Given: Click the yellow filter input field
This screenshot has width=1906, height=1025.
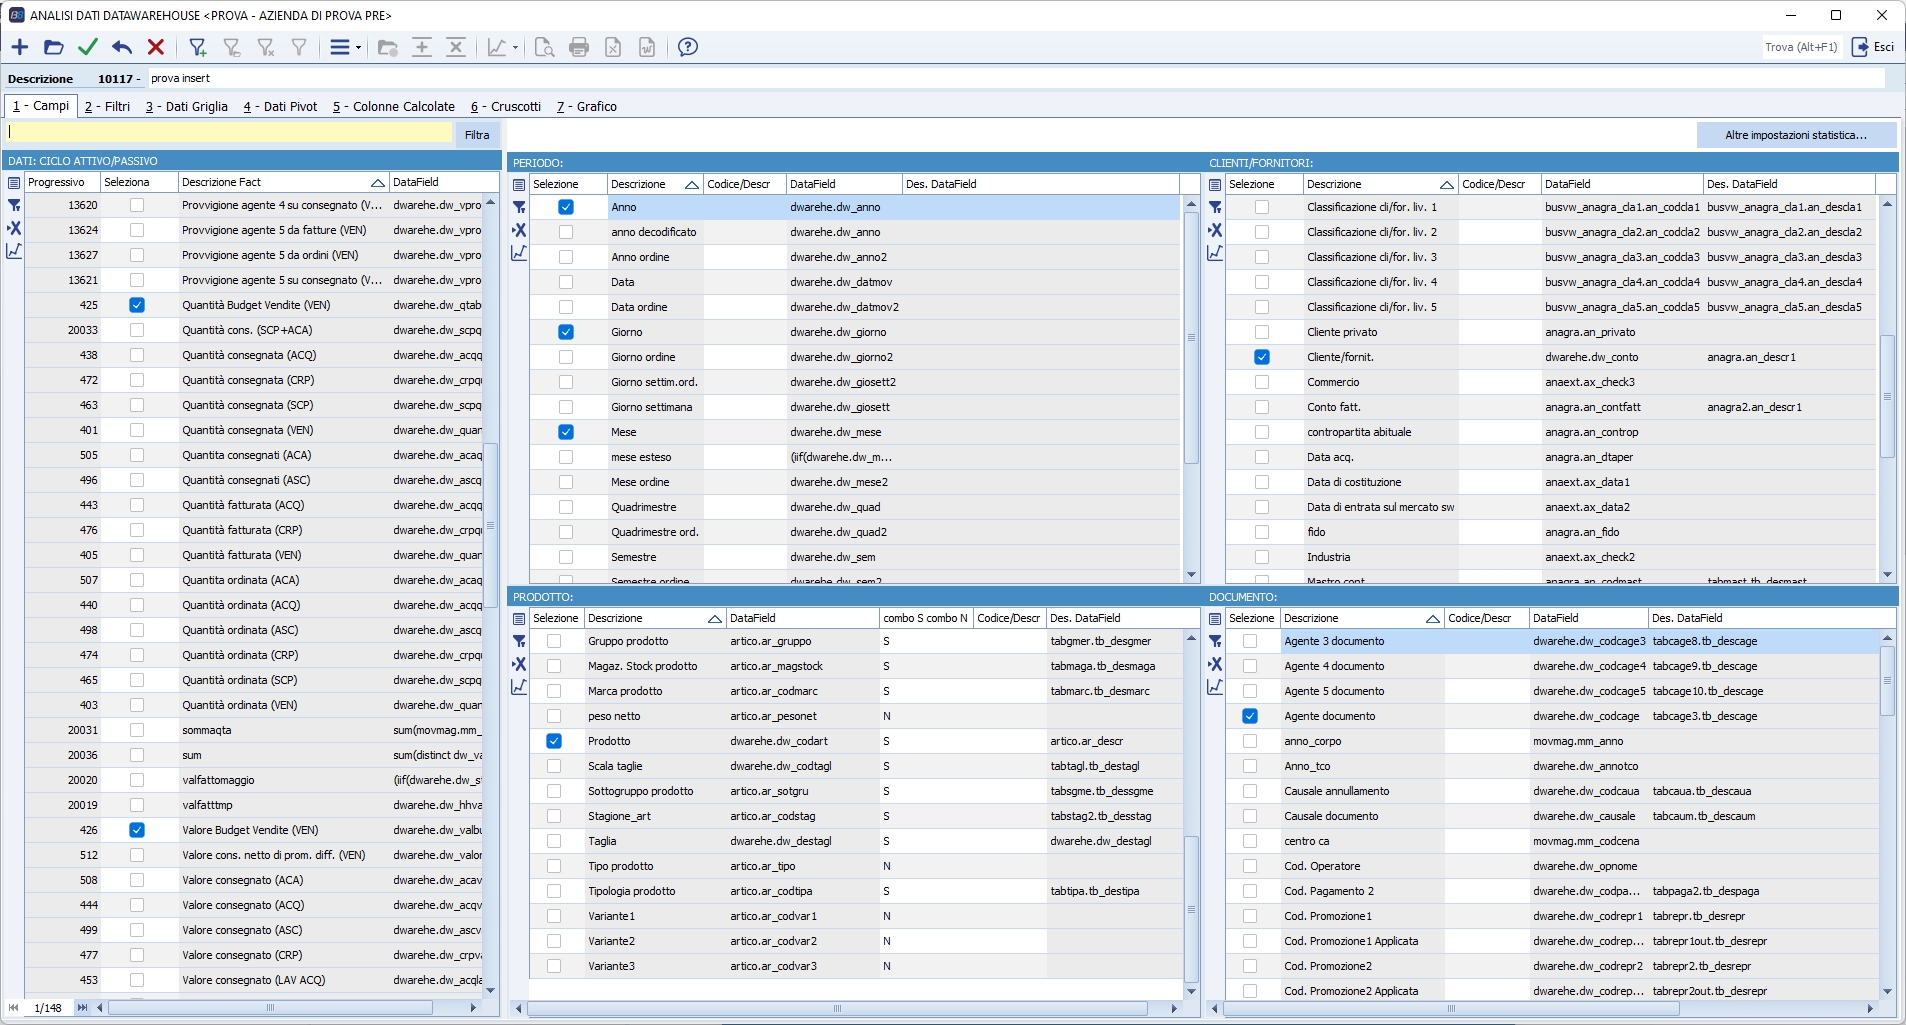Looking at the screenshot, I should tap(230, 133).
